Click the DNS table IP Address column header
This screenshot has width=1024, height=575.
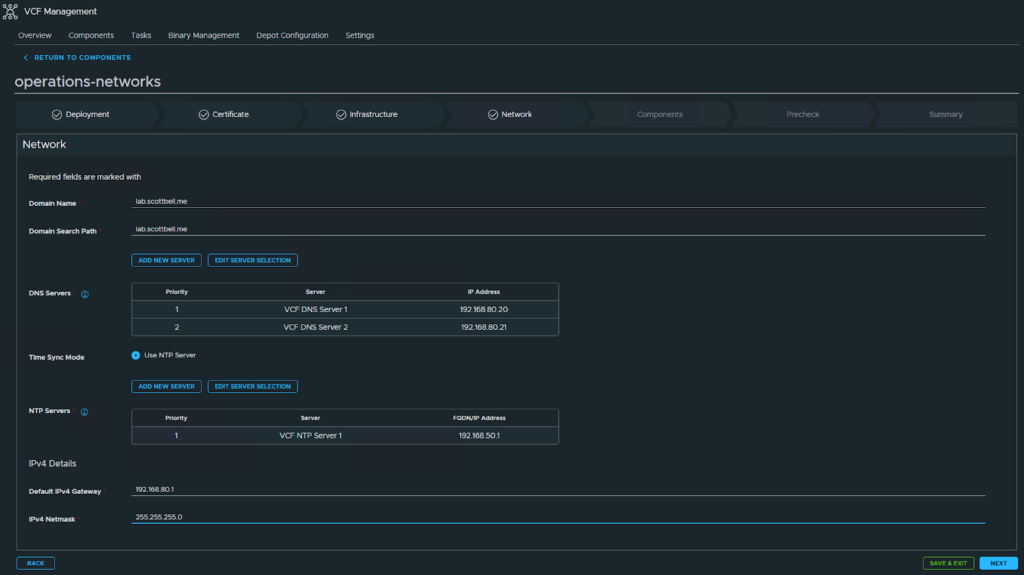pyautogui.click(x=484, y=292)
